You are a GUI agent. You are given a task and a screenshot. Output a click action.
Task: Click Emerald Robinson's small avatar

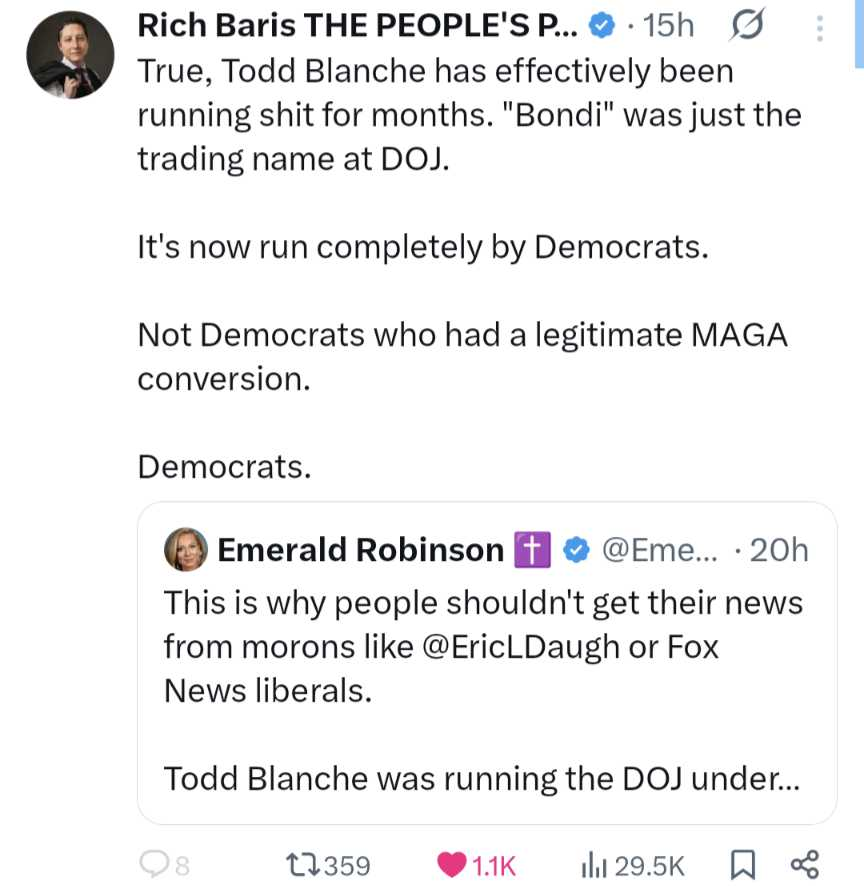186,550
